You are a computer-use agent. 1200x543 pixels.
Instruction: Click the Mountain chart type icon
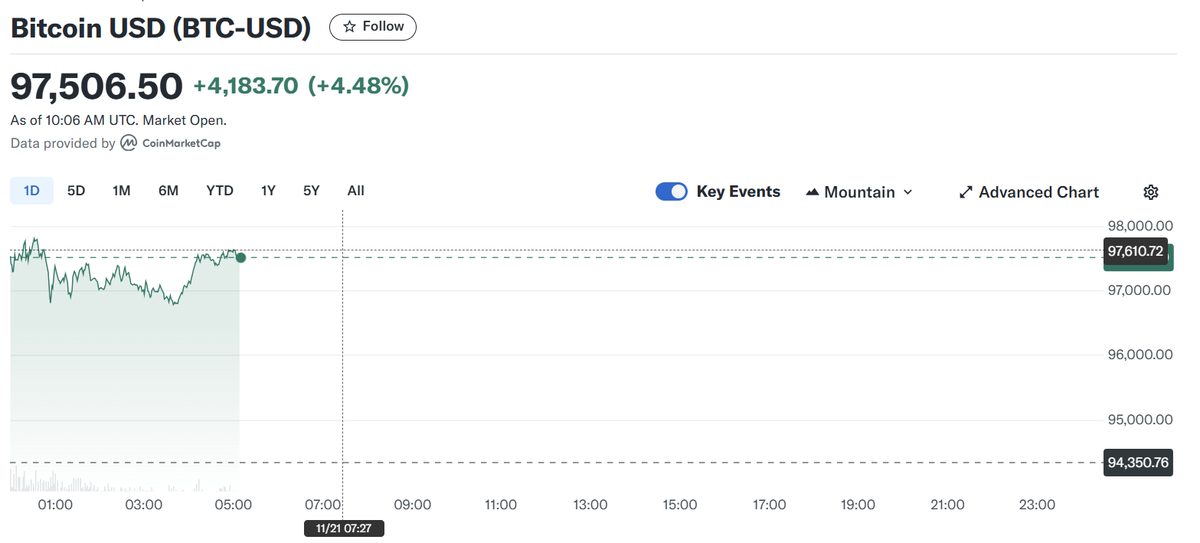(812, 192)
